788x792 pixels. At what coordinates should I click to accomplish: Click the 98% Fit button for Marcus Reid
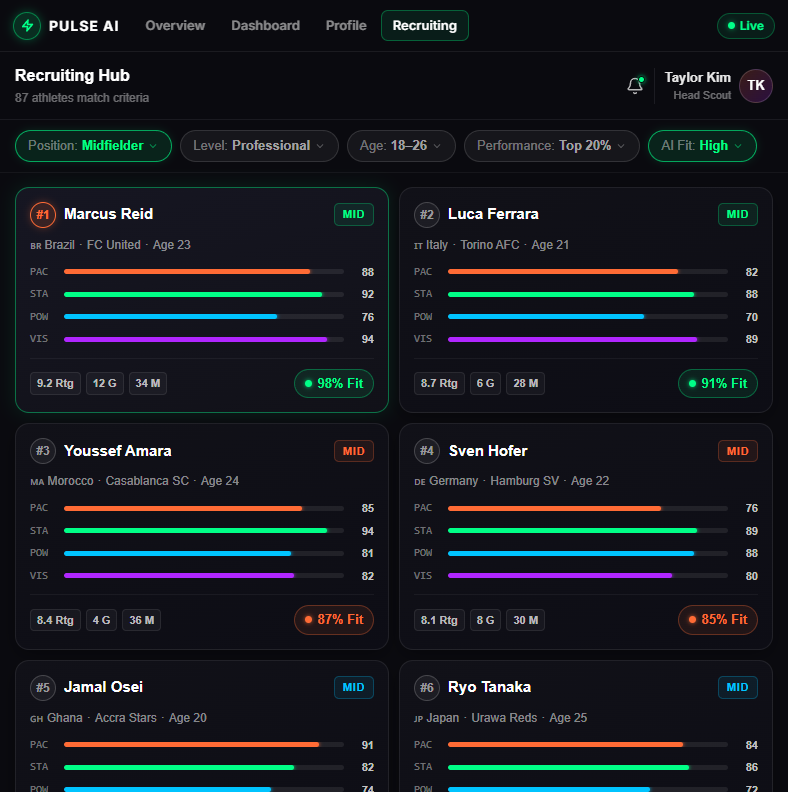tap(333, 383)
